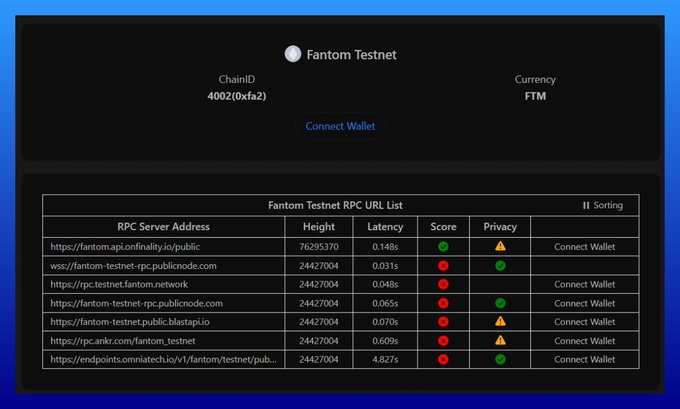This screenshot has width=680, height=409.
Task: Click red score icon in rpc.ankr.com row
Action: click(x=443, y=341)
